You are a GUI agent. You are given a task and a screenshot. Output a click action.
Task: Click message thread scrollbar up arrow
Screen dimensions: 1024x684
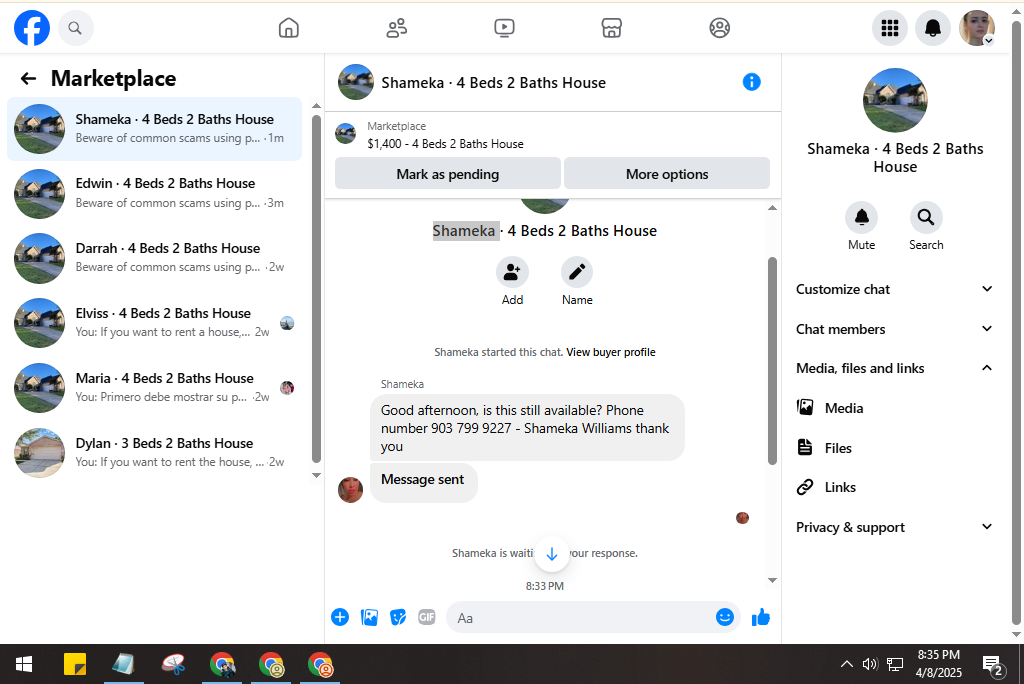click(x=772, y=208)
